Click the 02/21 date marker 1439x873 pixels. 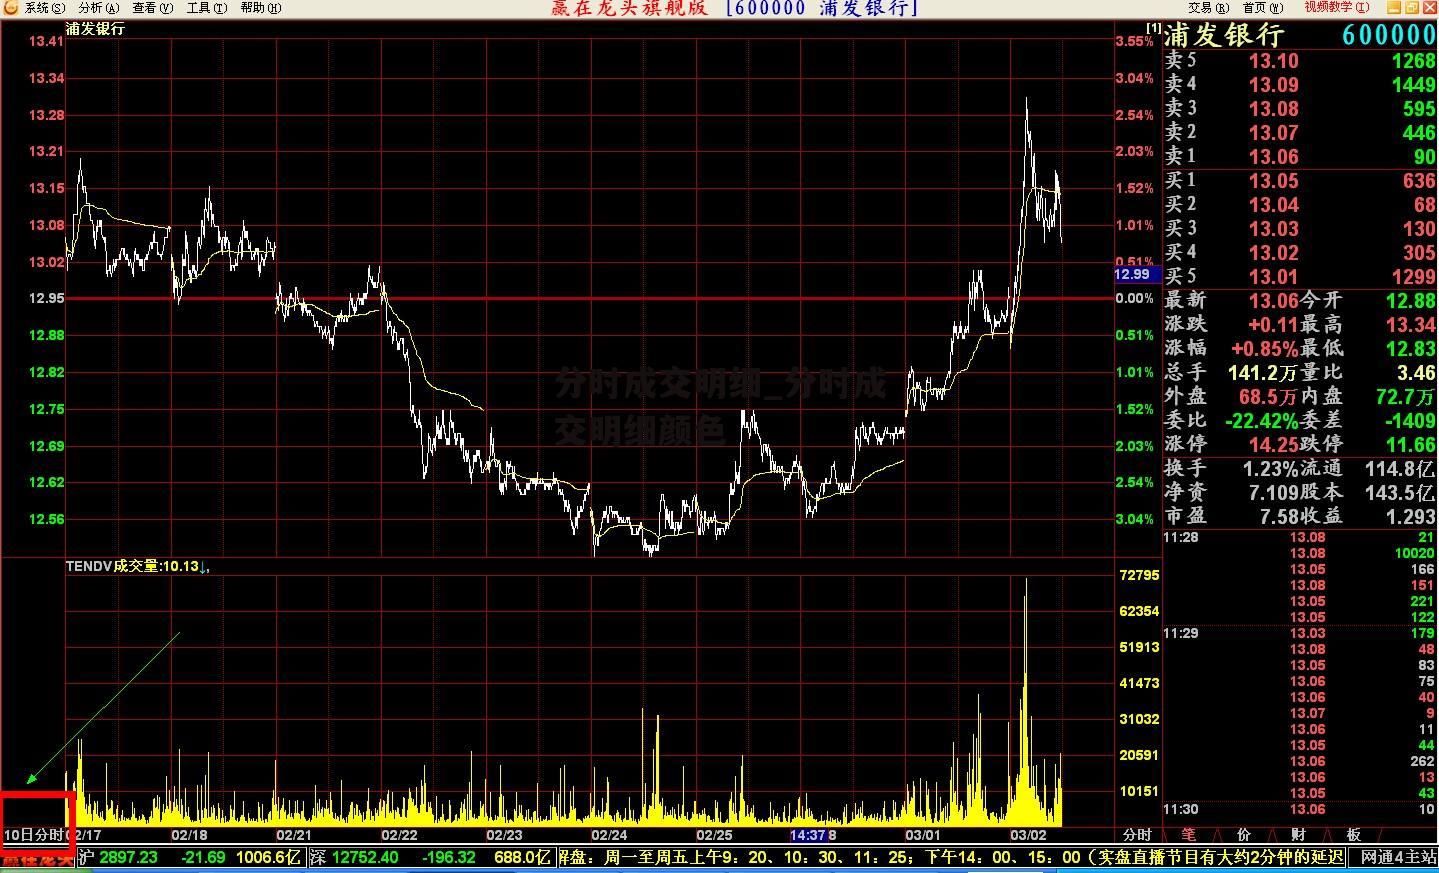tap(294, 835)
